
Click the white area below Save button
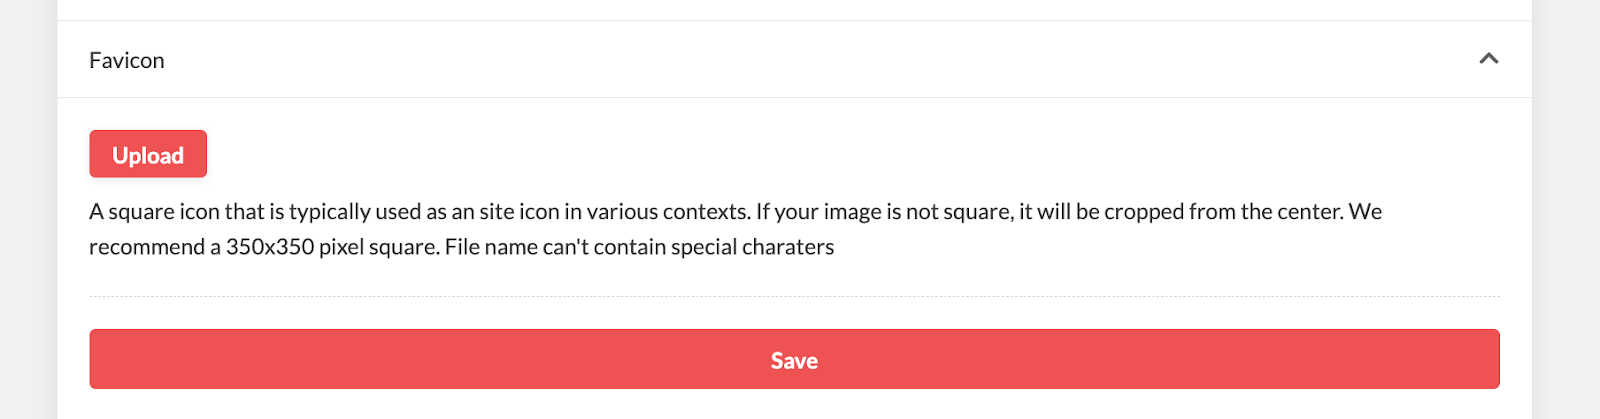pyautogui.click(x=794, y=404)
